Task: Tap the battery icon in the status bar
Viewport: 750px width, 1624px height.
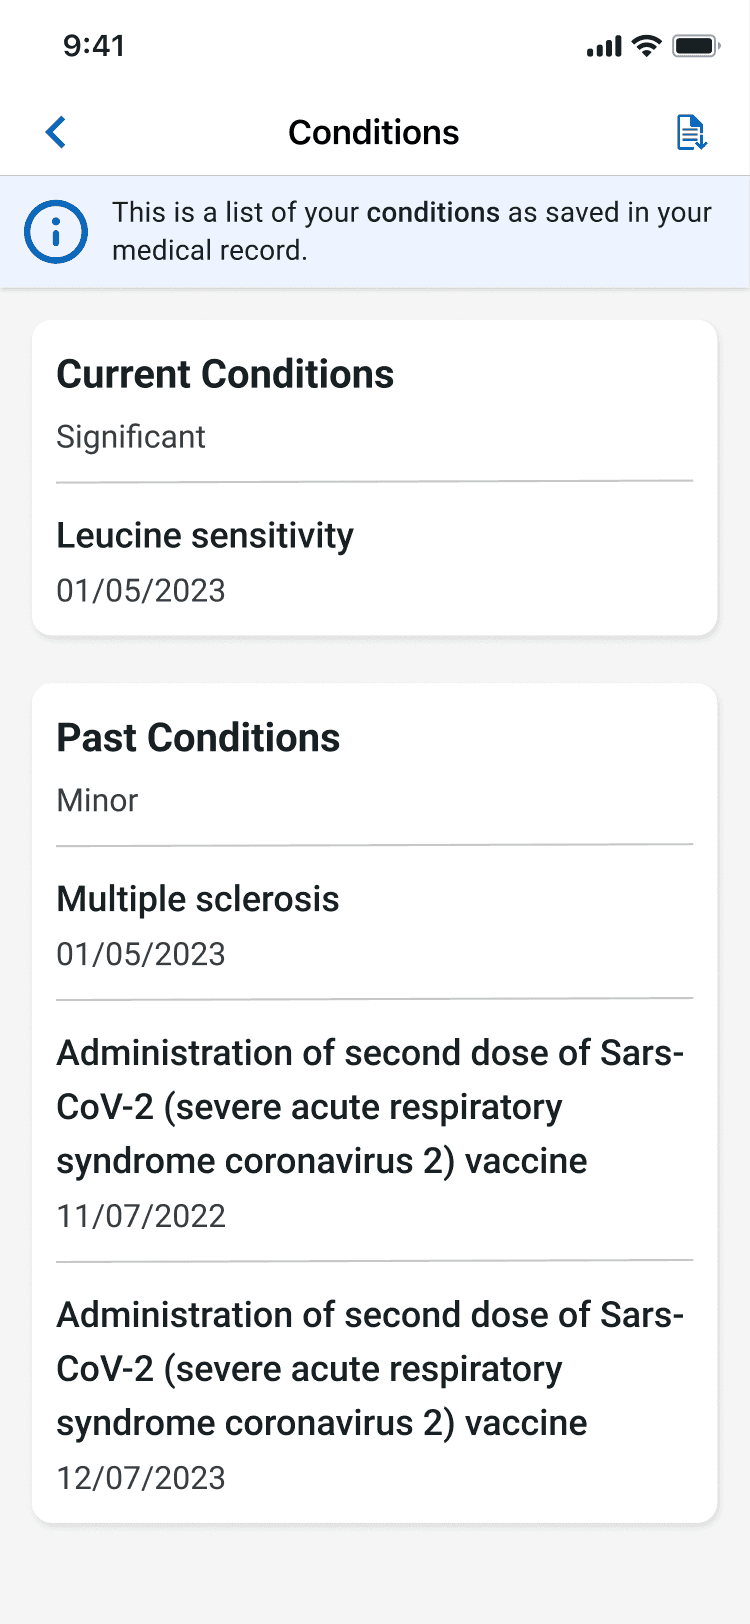Action: pyautogui.click(x=696, y=46)
